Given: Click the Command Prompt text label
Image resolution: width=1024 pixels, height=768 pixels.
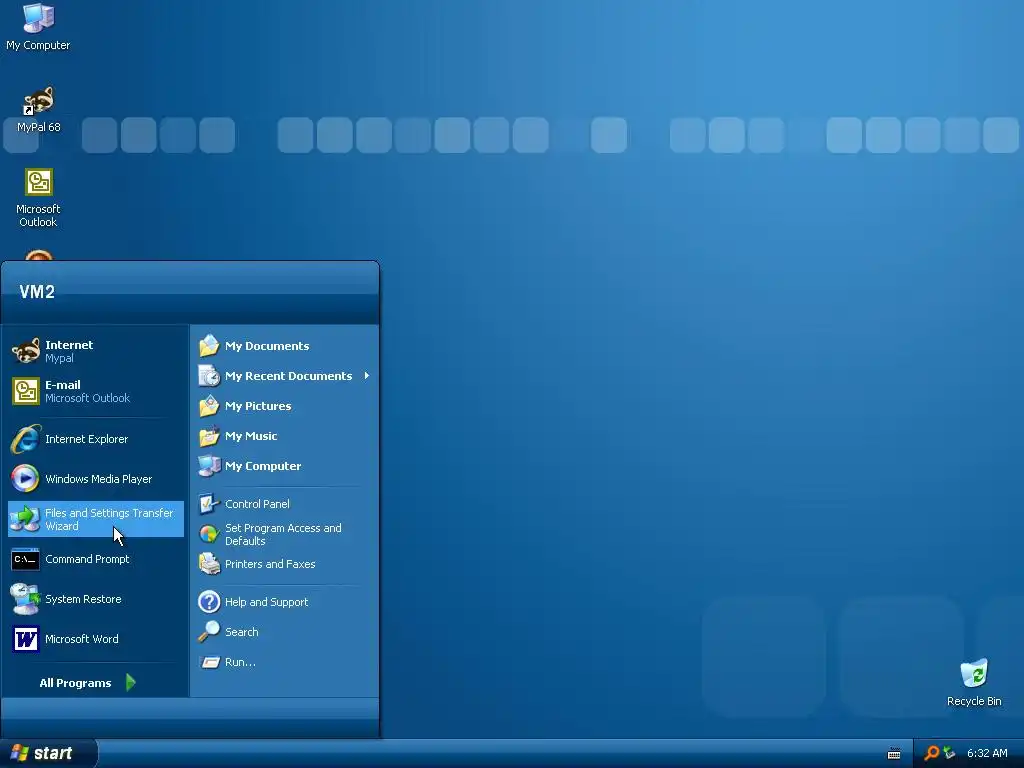Looking at the screenshot, I should tap(87, 559).
